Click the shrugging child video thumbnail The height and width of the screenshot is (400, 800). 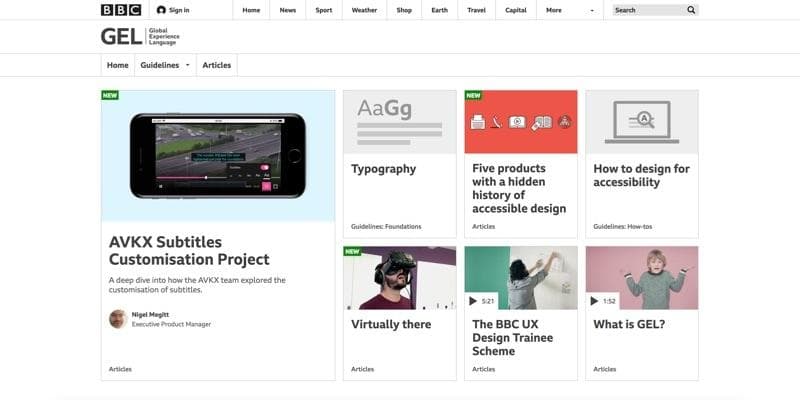(x=642, y=278)
